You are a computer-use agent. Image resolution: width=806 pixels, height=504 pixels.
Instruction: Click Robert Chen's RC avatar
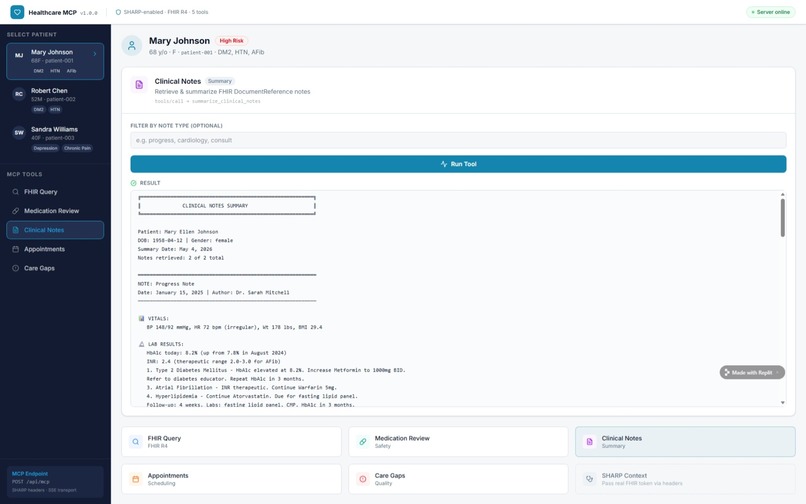point(19,94)
